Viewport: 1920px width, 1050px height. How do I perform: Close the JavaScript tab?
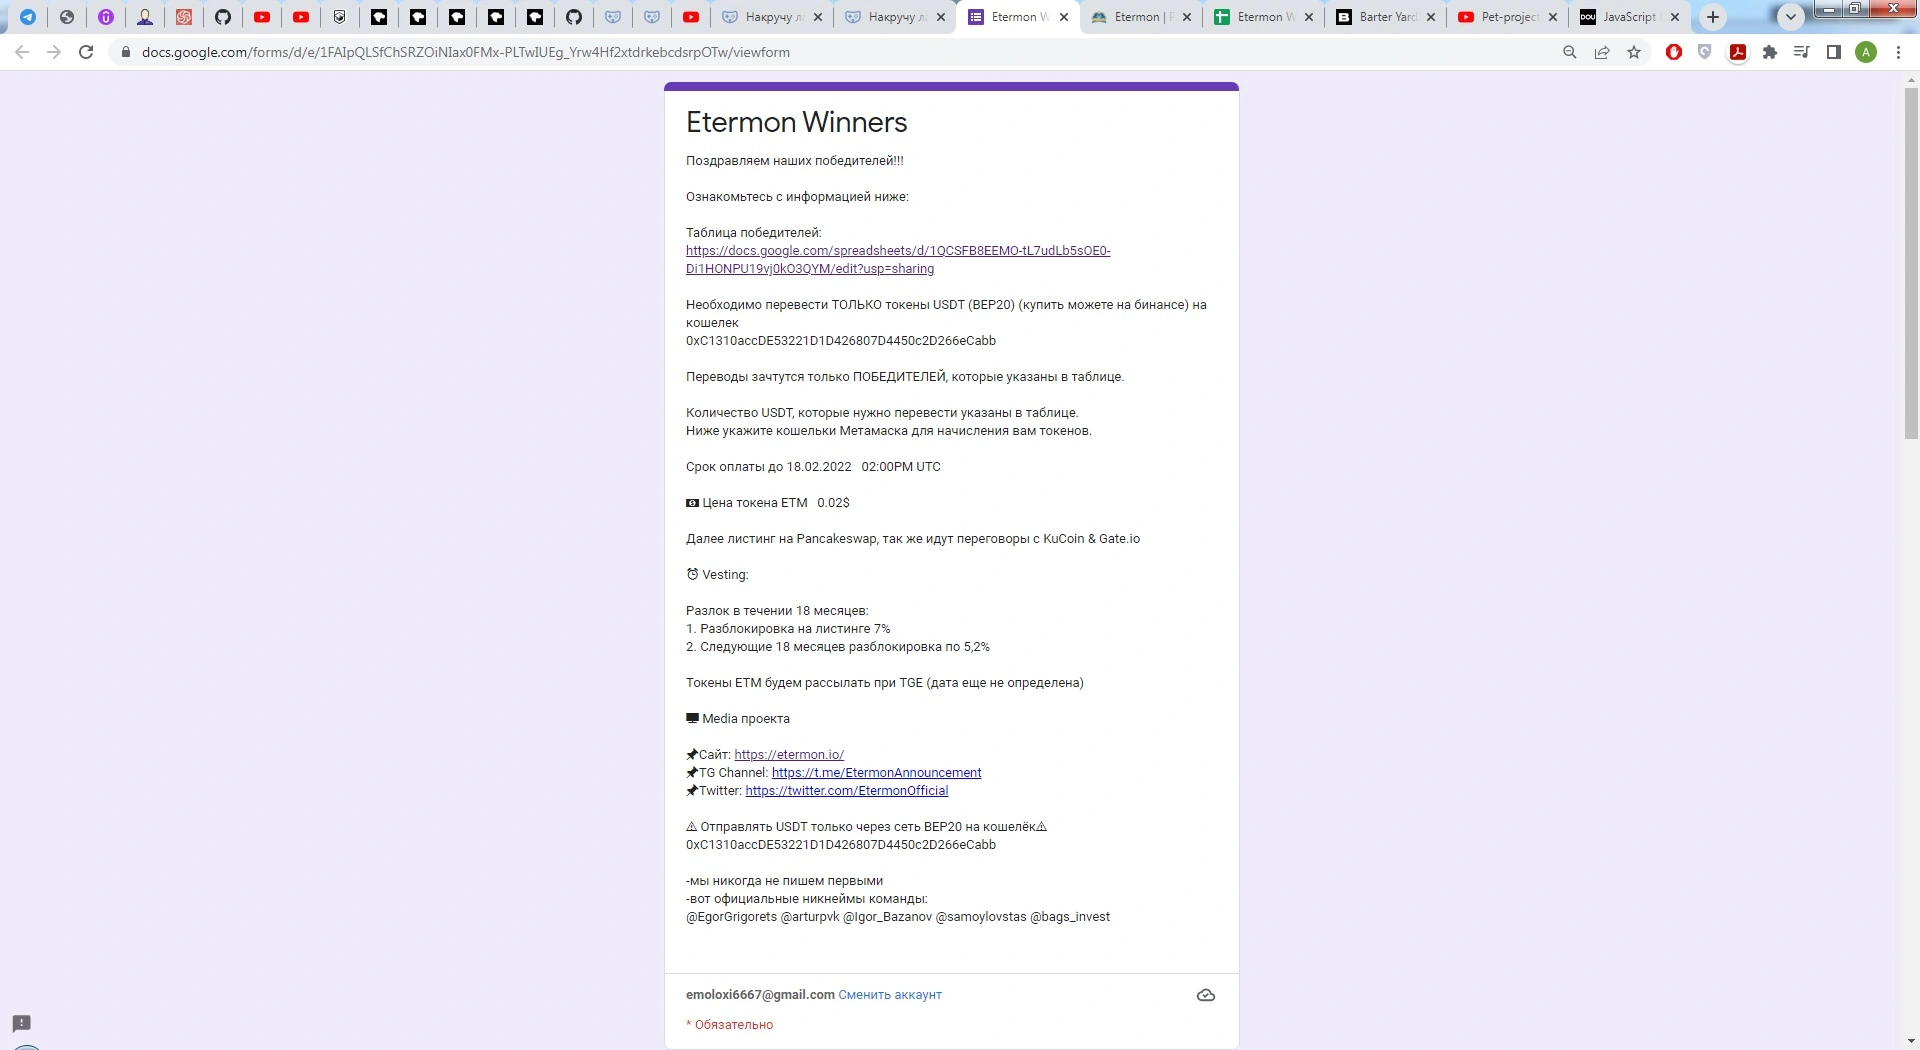(x=1675, y=17)
